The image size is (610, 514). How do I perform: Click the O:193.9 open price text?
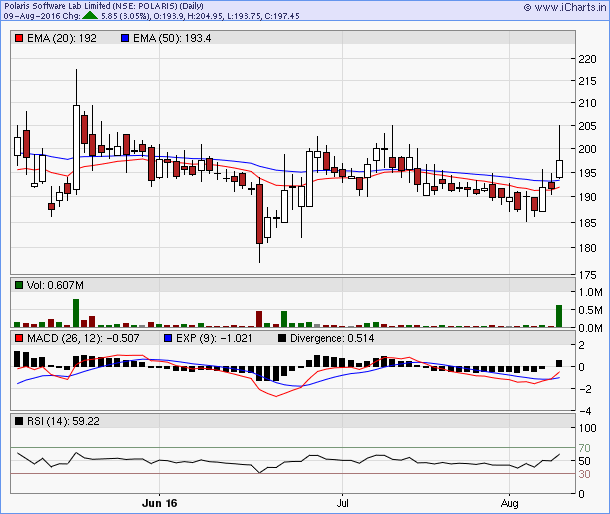(x=167, y=16)
